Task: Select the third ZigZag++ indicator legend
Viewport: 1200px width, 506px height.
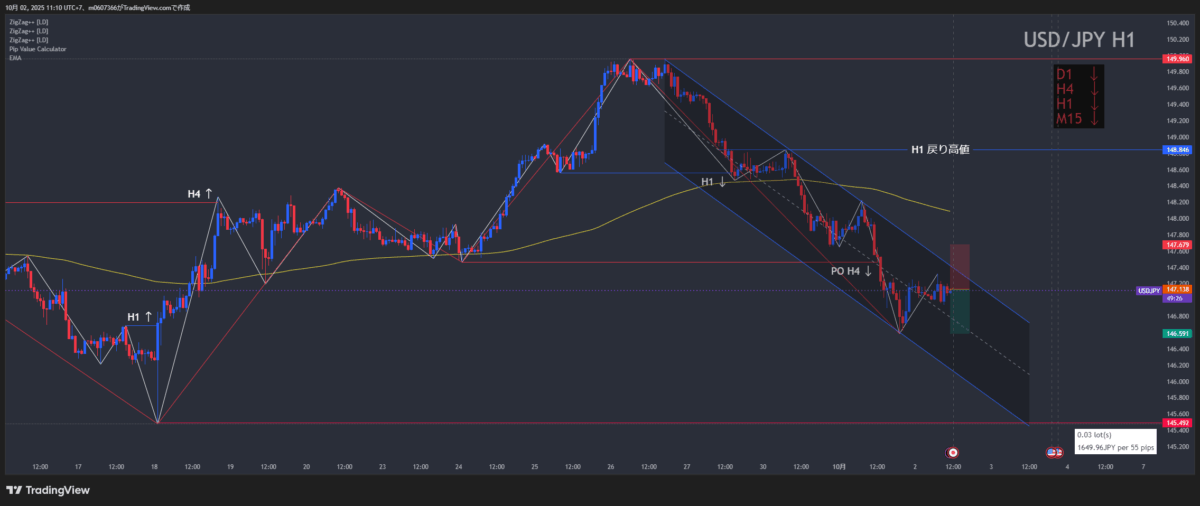Action: pos(28,39)
